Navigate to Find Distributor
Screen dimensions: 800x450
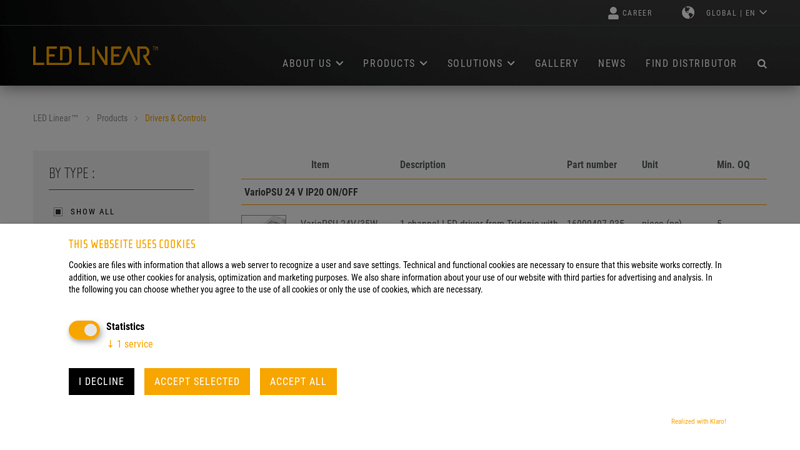[691, 64]
